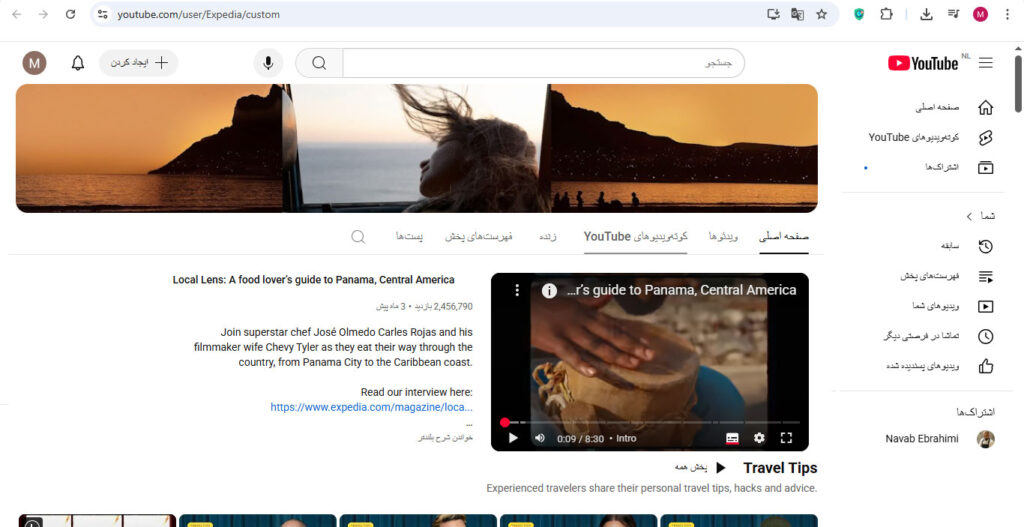The image size is (1024, 527).
Task: Open Home in the sidebar
Action: coord(954,108)
